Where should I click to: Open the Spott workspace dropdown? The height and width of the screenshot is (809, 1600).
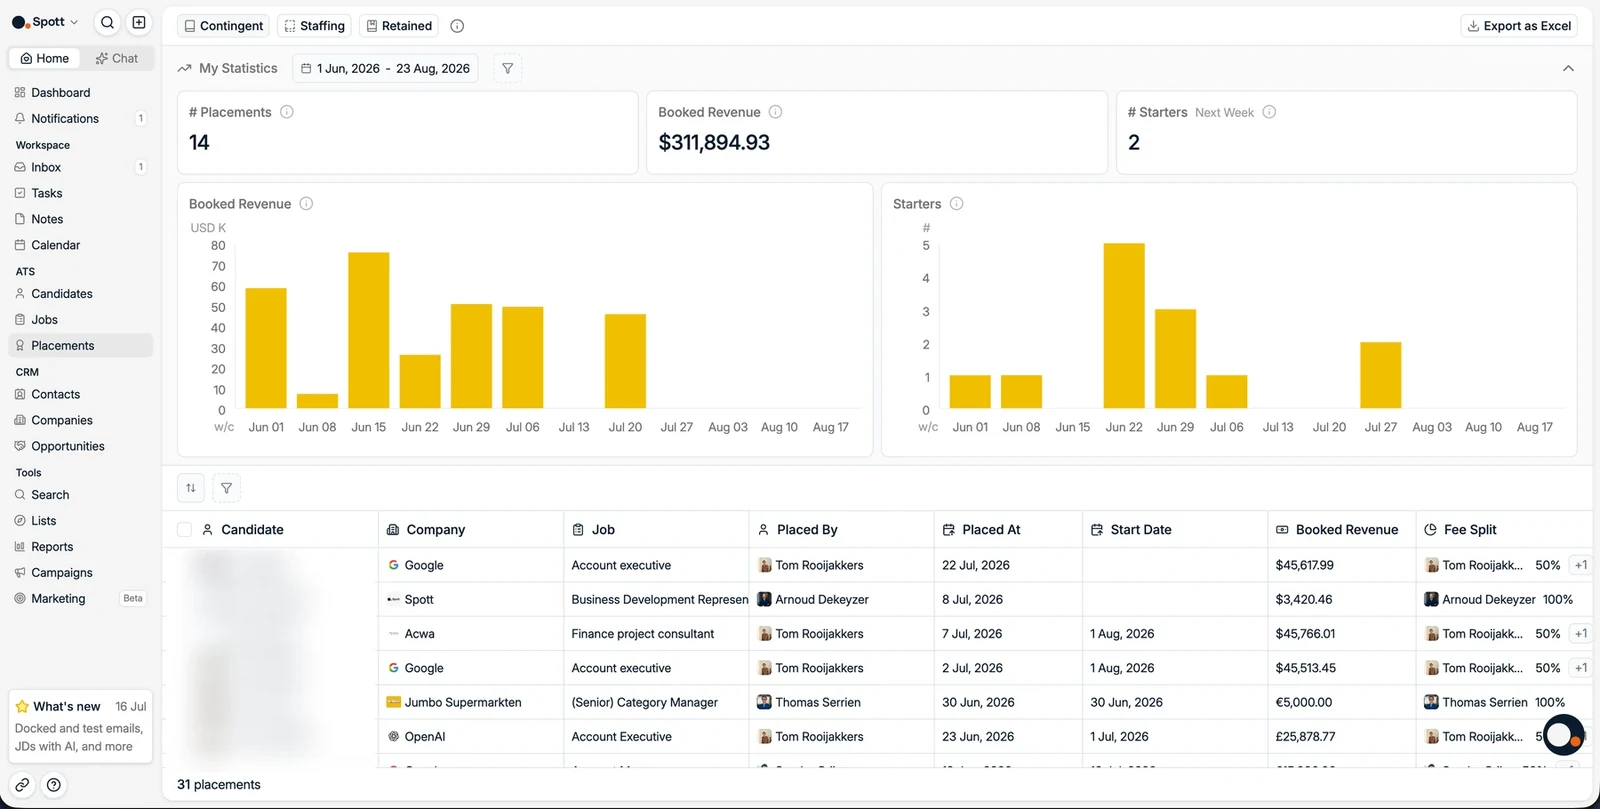[x=45, y=22]
